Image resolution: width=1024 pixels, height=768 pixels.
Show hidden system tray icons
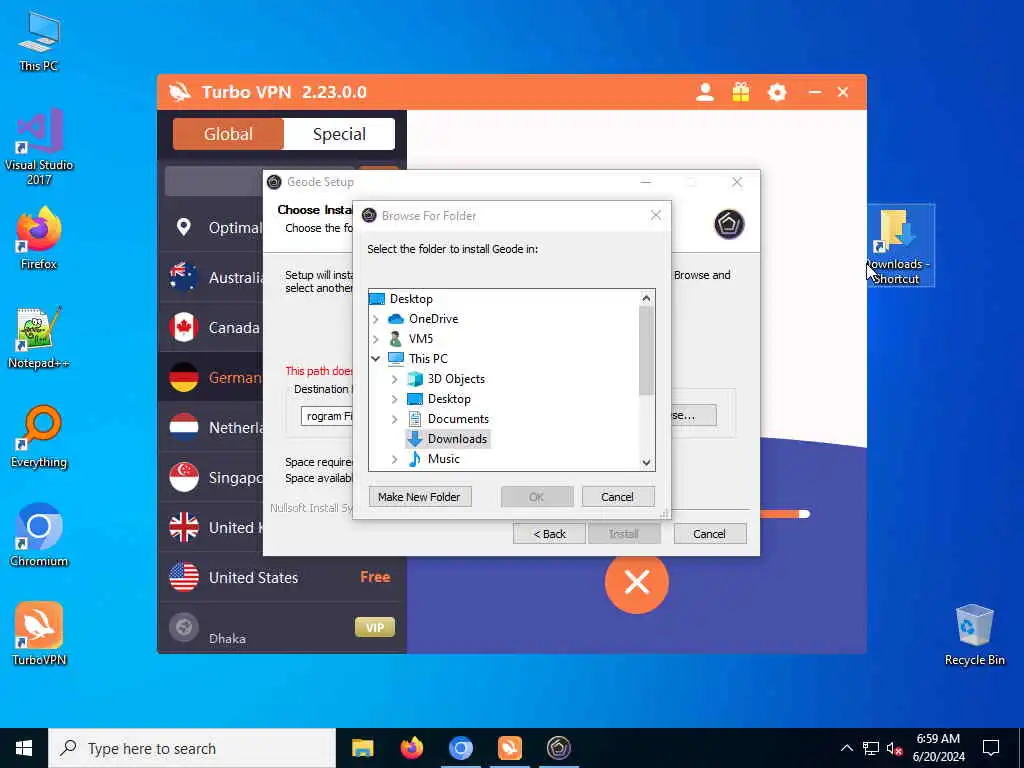point(846,748)
